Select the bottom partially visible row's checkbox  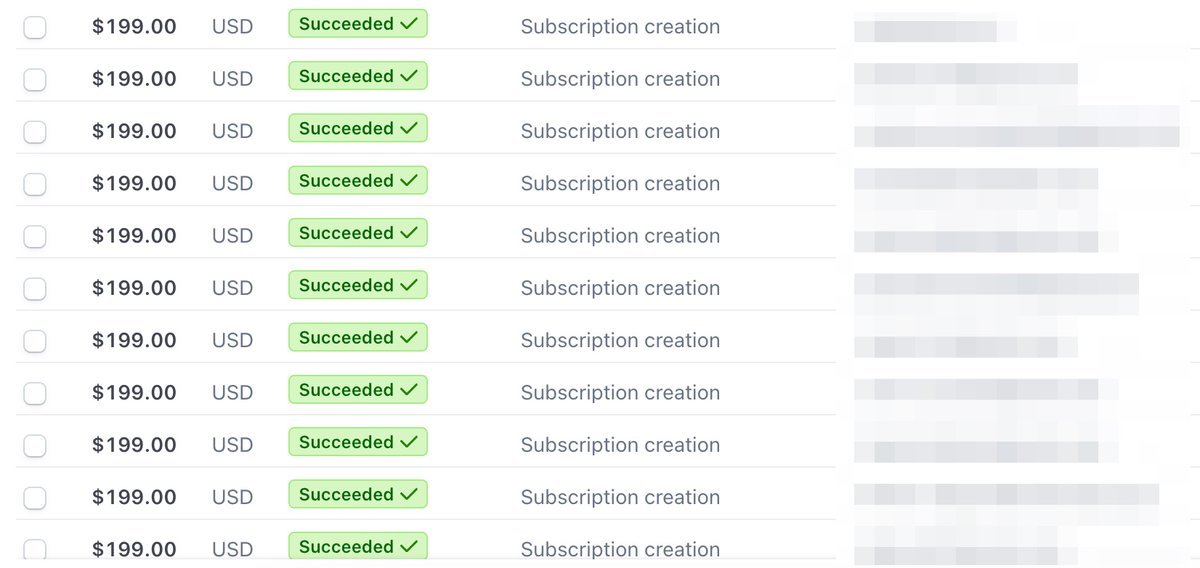(35, 549)
